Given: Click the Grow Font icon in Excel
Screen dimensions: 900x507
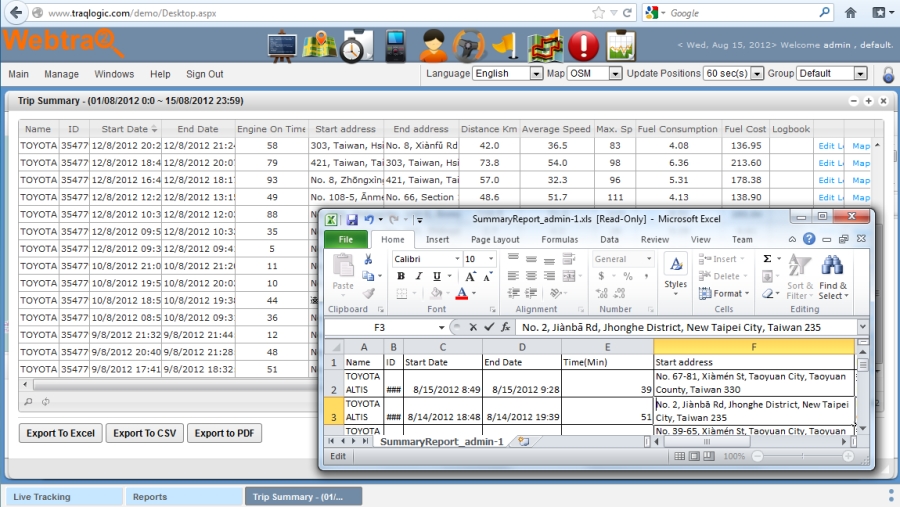Looking at the screenshot, I should coord(470,277).
